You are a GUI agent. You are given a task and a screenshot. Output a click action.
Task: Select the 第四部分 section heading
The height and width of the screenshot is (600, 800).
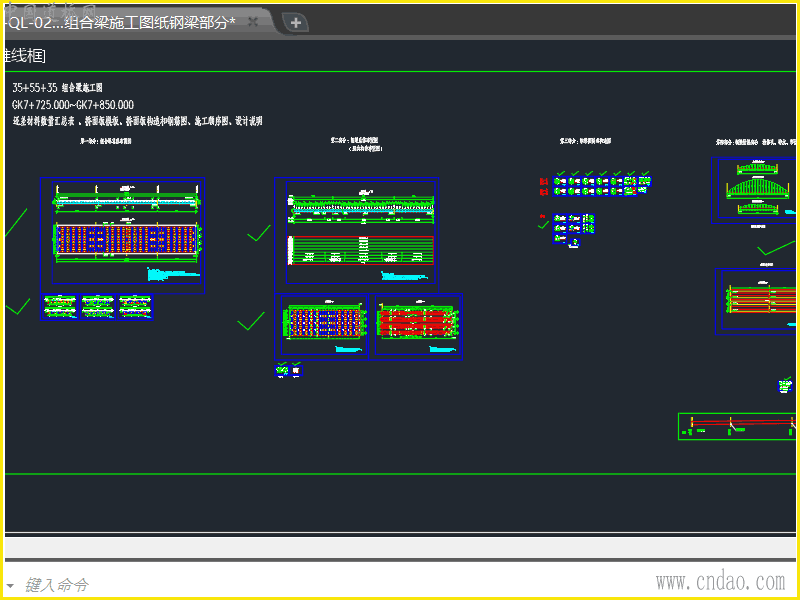[756, 142]
